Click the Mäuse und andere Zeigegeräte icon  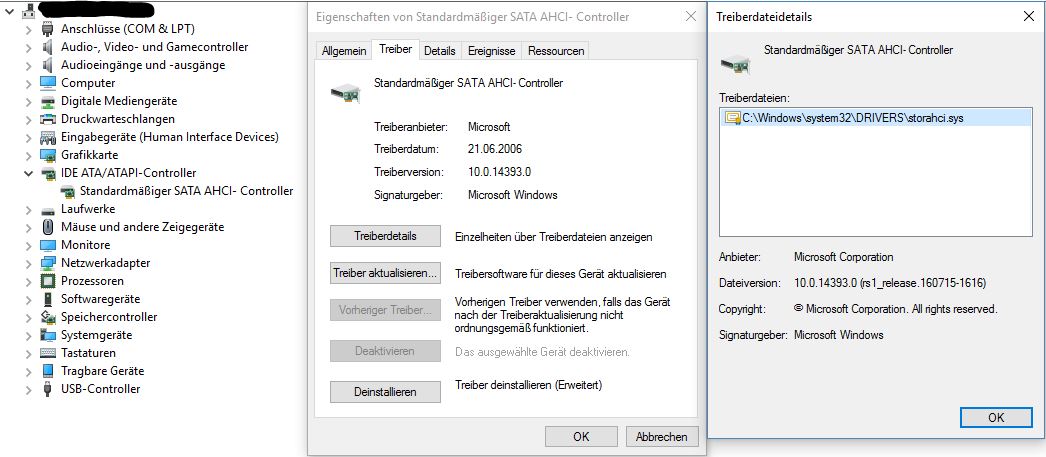point(47,227)
